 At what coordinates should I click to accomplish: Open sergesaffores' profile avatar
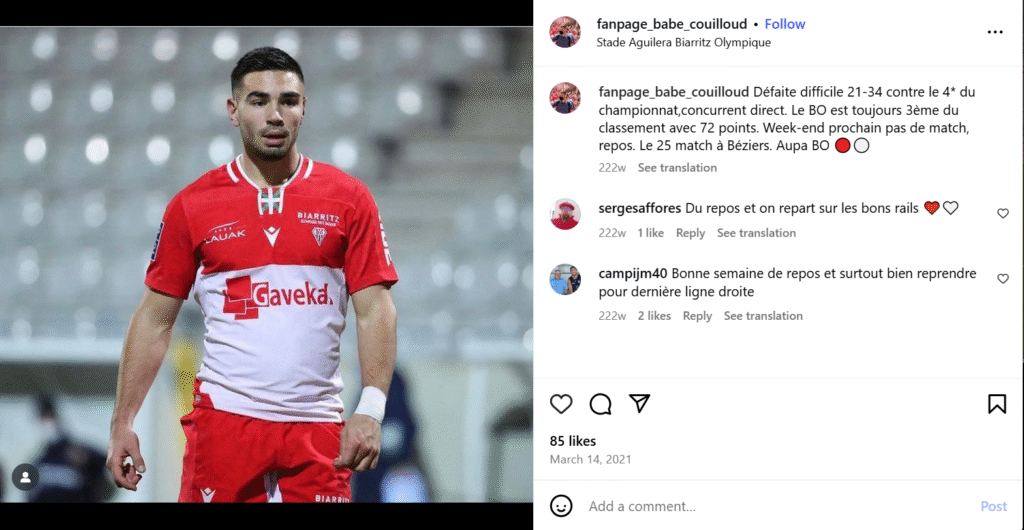click(x=565, y=214)
